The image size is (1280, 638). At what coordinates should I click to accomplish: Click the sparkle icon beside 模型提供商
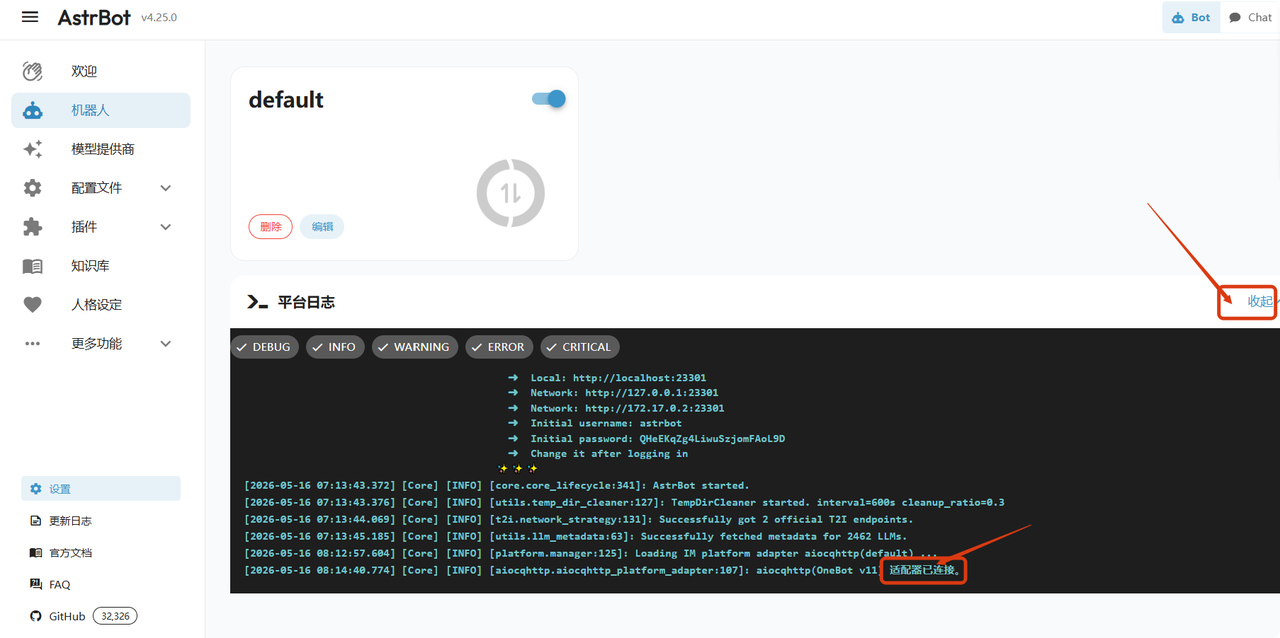[33, 149]
